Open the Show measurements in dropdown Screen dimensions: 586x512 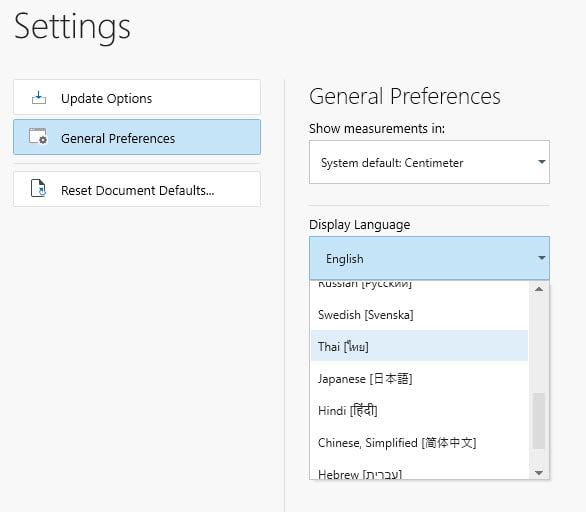[429, 162]
